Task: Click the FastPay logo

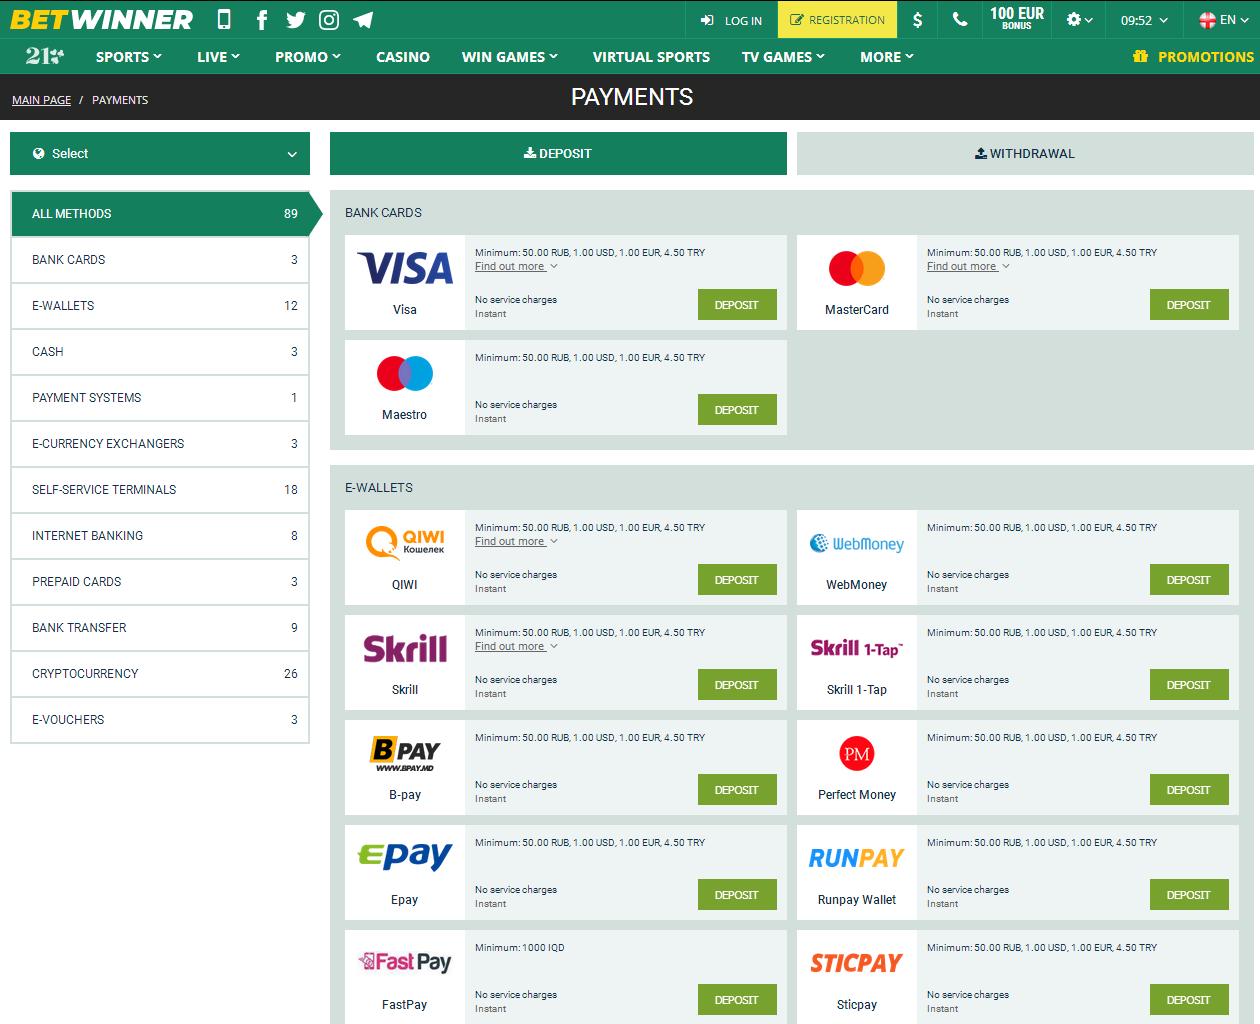Action: [x=405, y=962]
